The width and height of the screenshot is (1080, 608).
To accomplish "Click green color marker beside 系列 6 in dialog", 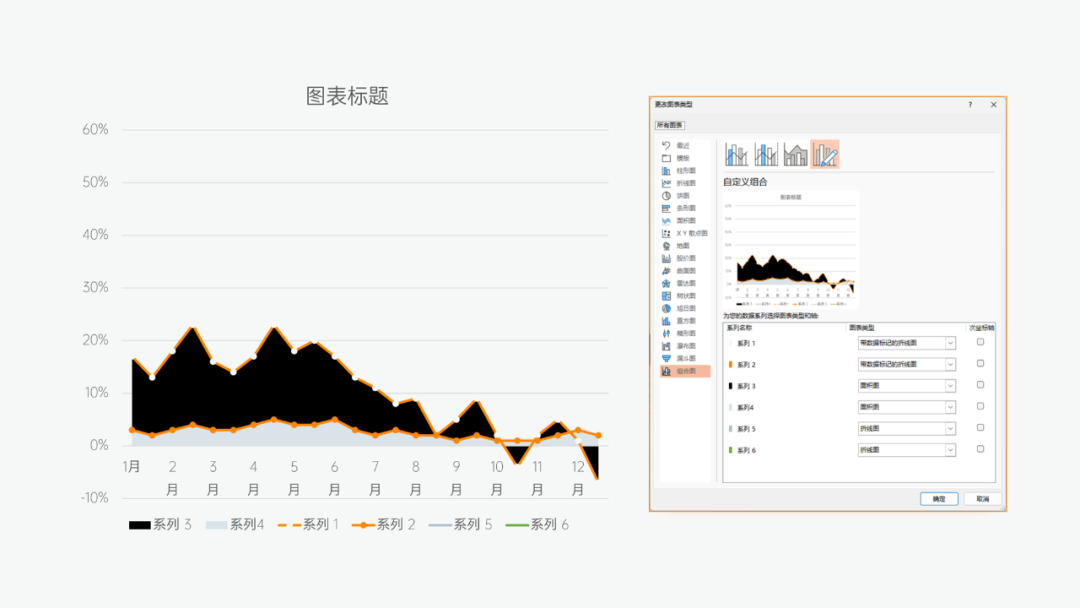I will pos(730,450).
